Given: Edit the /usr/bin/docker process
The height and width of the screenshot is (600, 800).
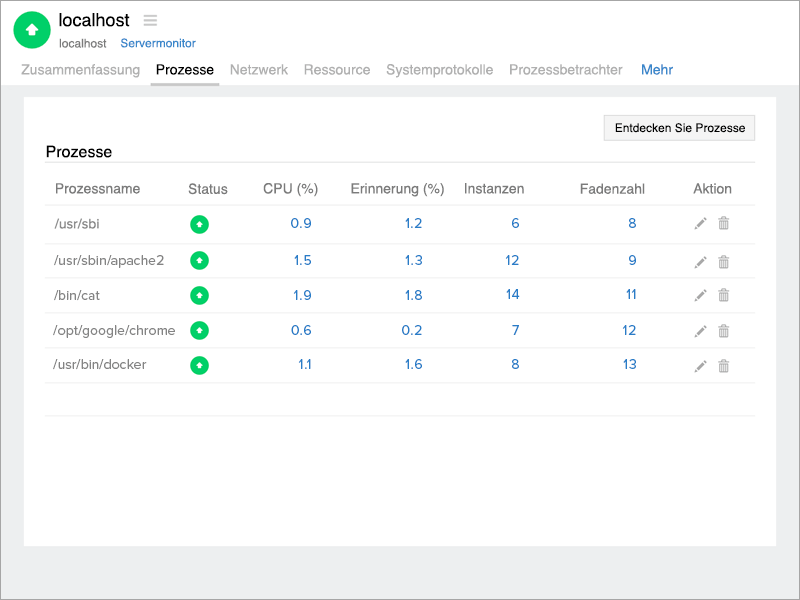Looking at the screenshot, I should [700, 366].
